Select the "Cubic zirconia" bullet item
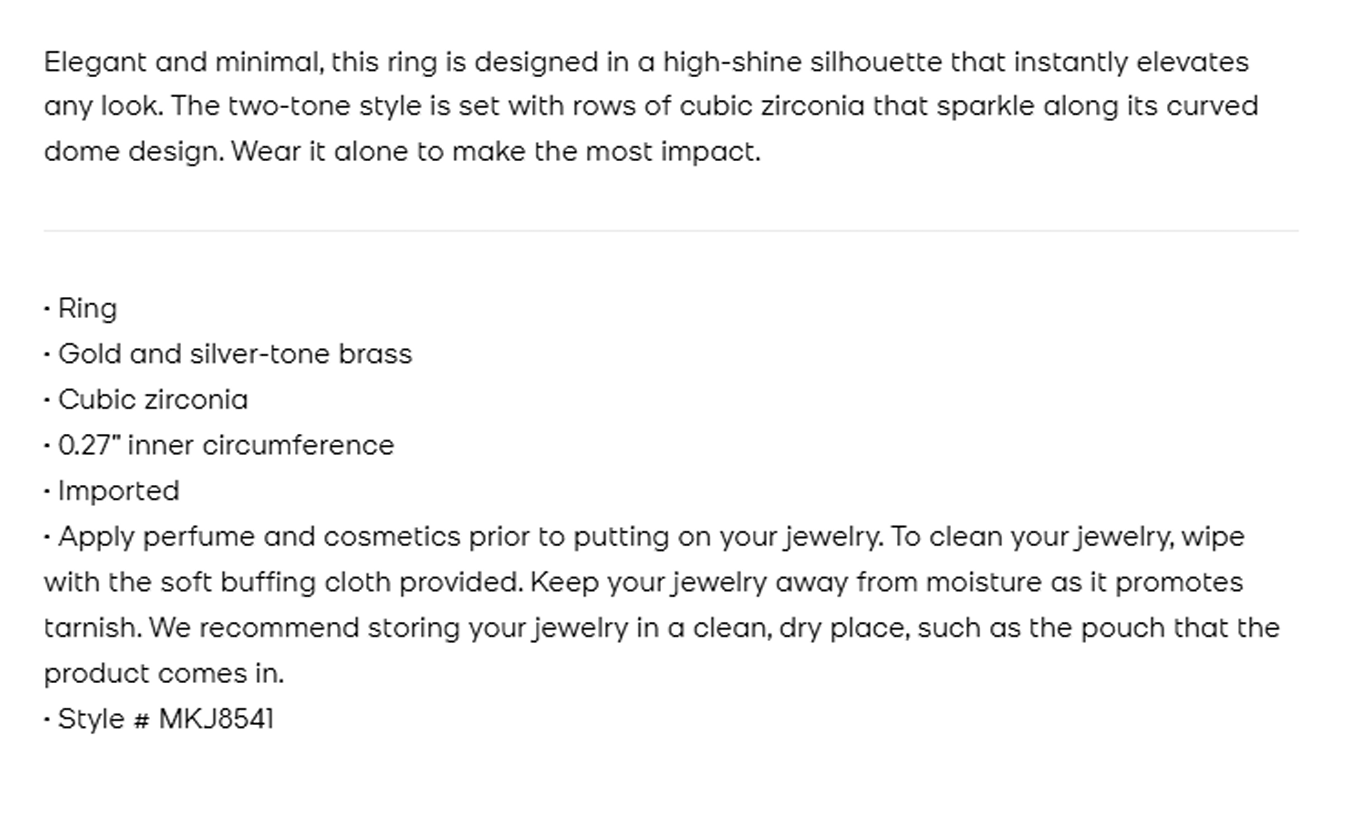 point(153,400)
